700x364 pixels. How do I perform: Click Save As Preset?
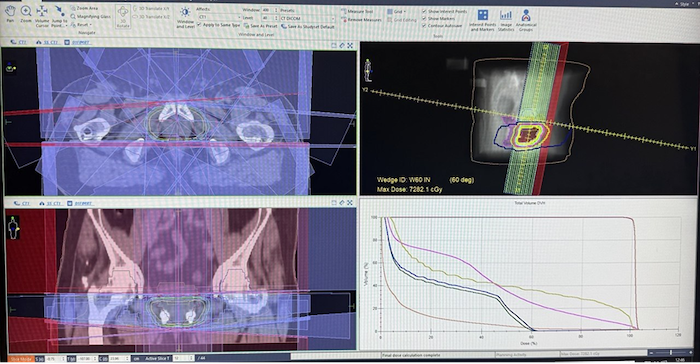(261, 26)
